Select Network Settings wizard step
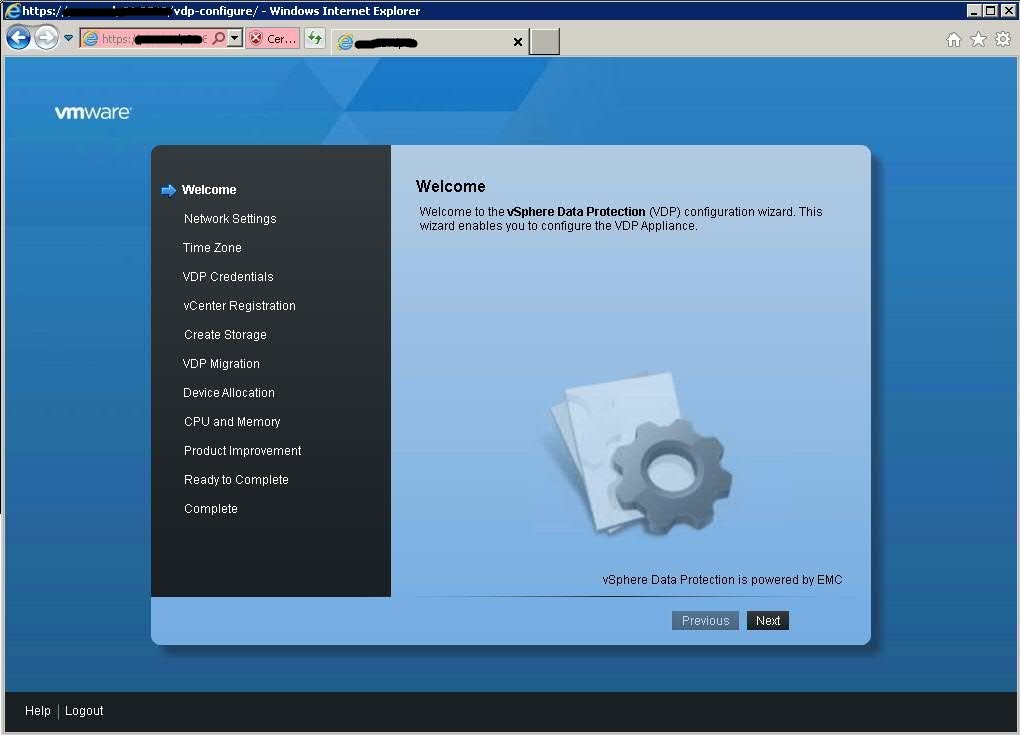The image size is (1020, 735). point(230,219)
